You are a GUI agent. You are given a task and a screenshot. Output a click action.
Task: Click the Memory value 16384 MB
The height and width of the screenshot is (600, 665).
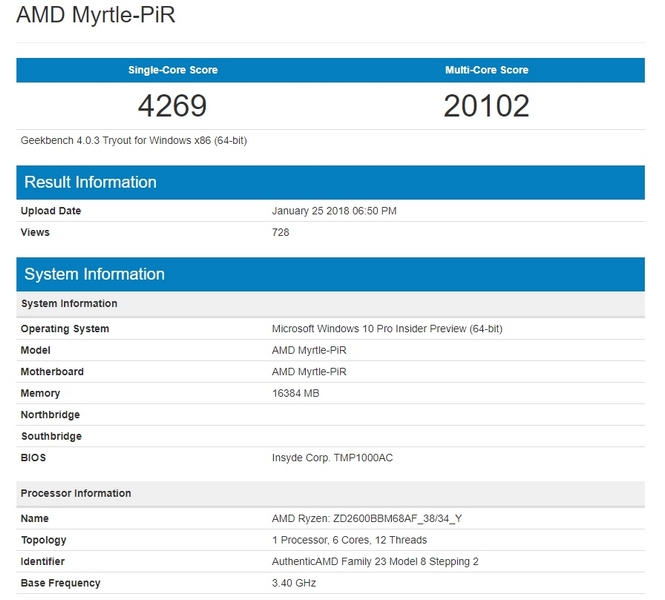(x=298, y=393)
